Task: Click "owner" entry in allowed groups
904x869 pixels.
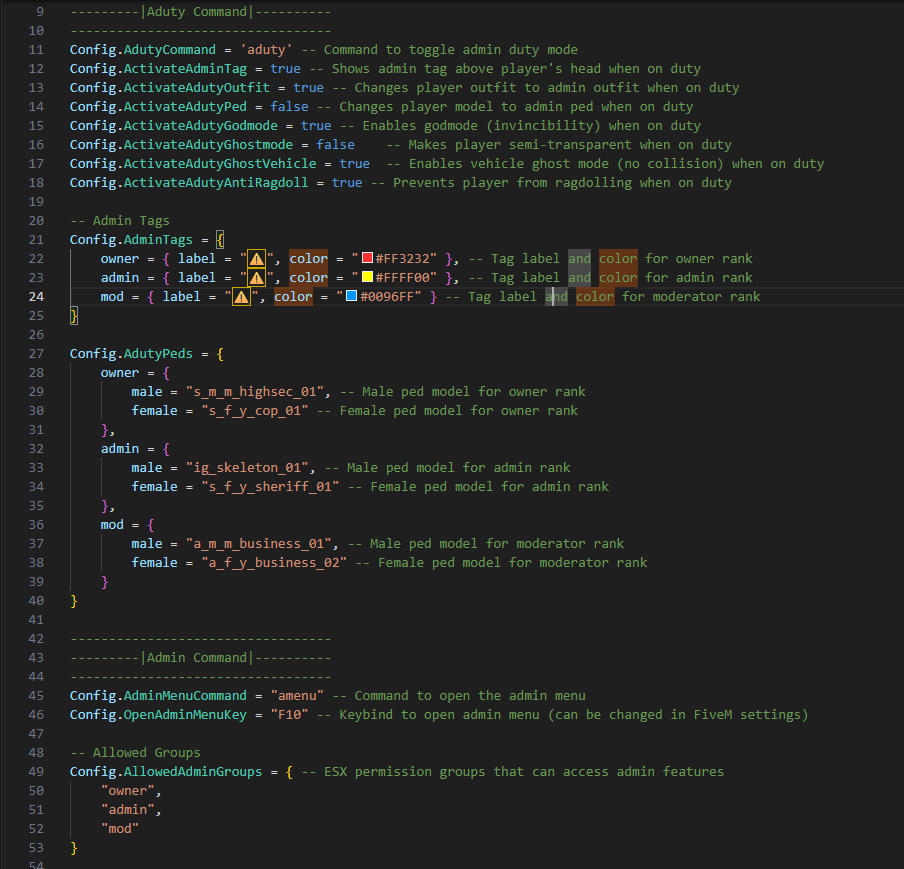Action: 128,791
